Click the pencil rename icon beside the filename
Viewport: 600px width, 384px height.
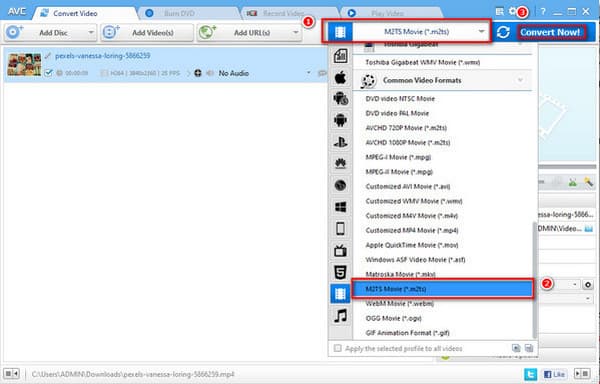[47, 56]
